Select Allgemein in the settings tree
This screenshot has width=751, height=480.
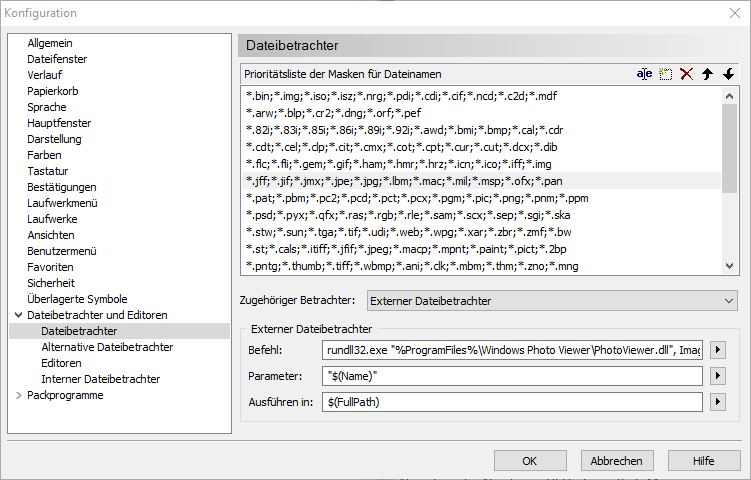click(x=50, y=43)
